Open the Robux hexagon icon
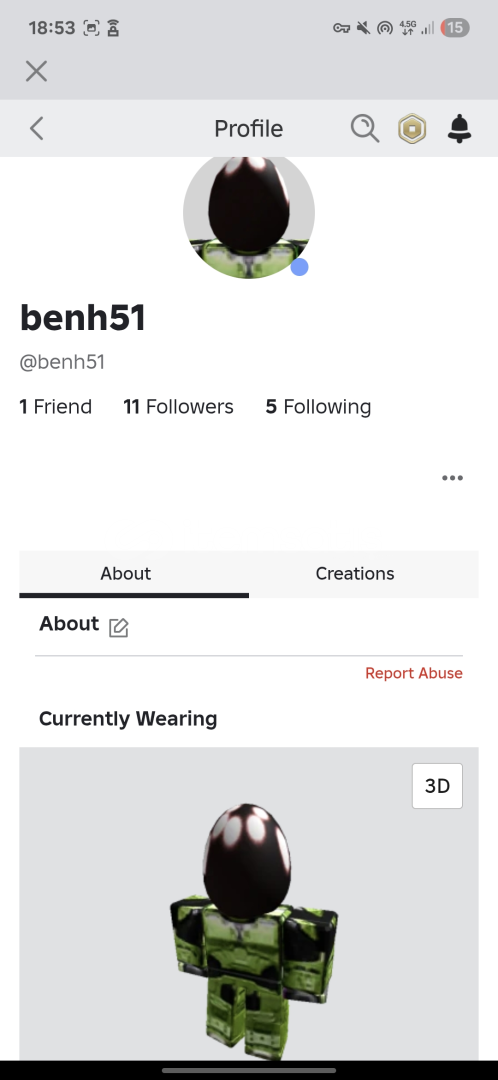 (412, 129)
